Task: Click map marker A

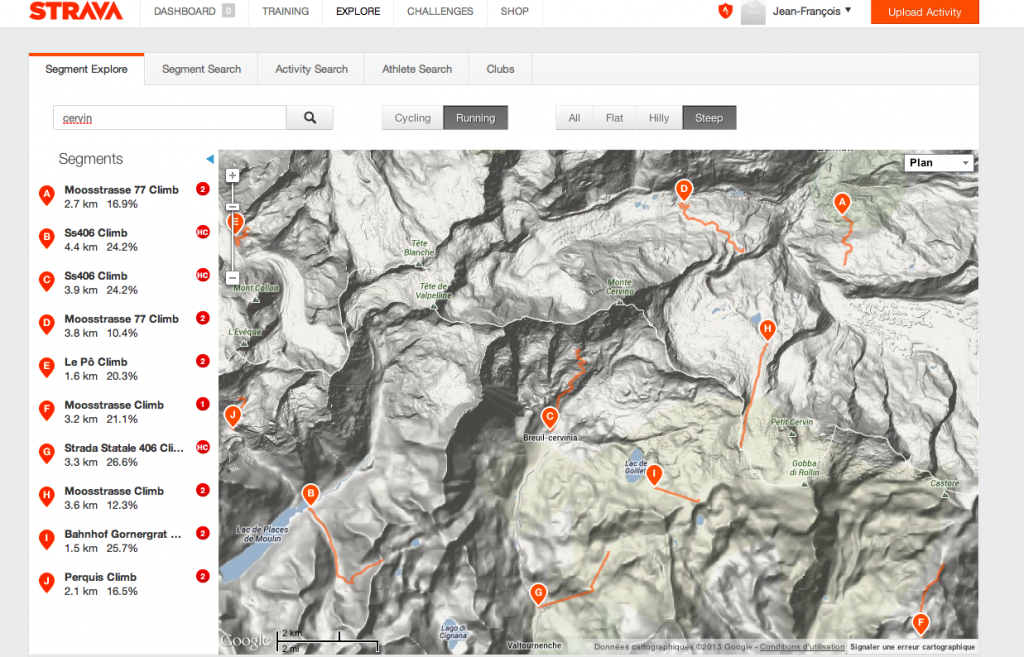Action: [x=842, y=203]
